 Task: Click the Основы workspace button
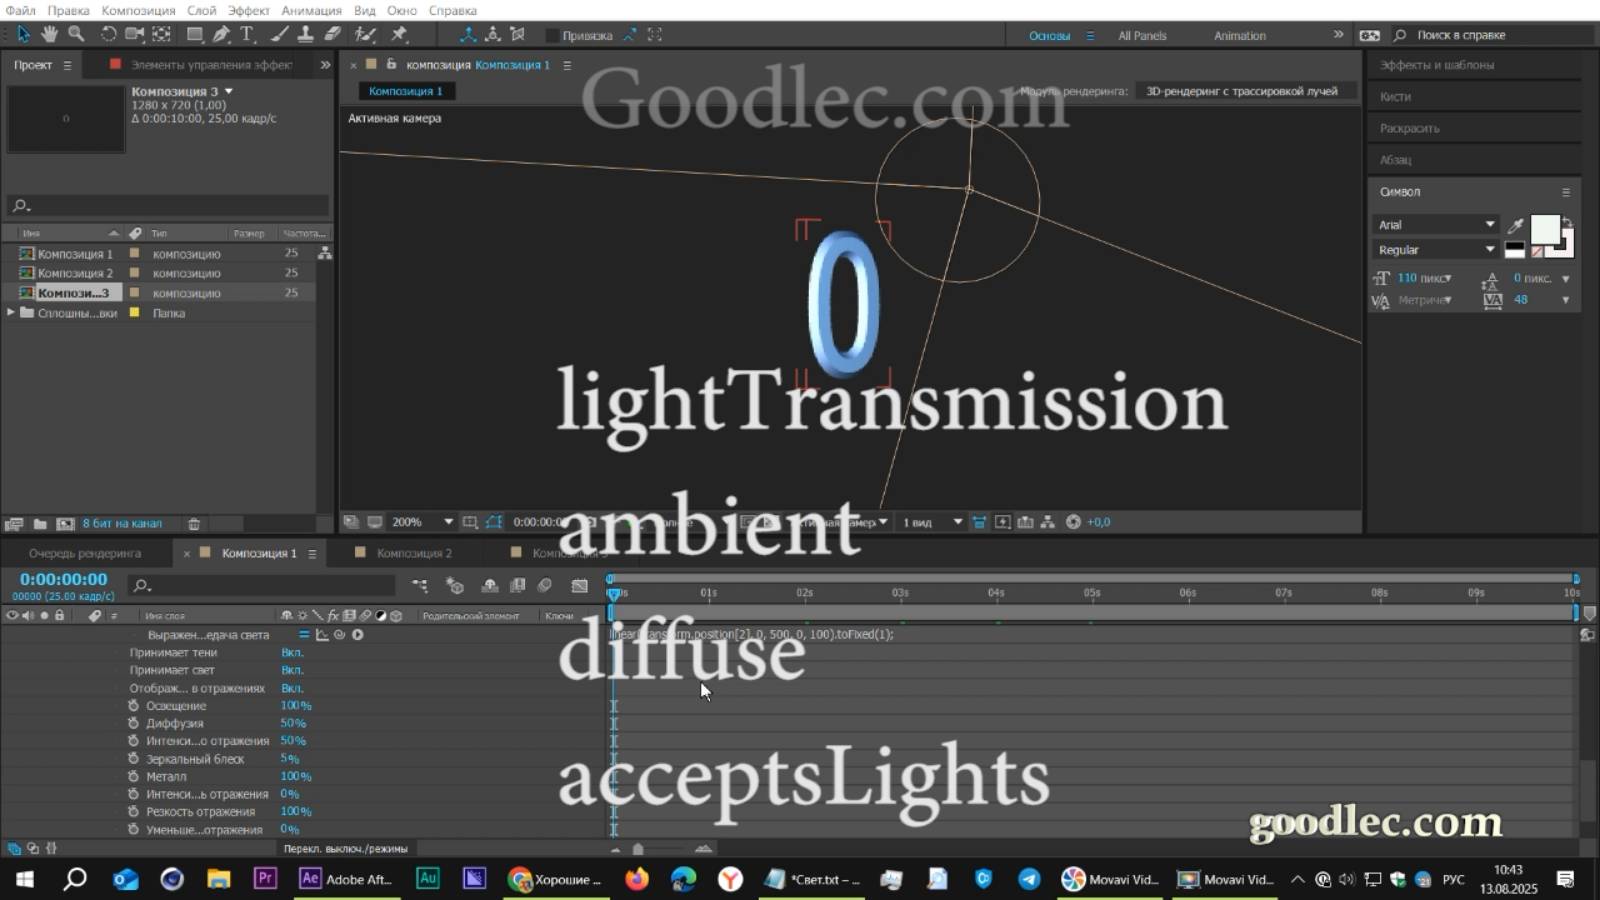pyautogui.click(x=1051, y=35)
